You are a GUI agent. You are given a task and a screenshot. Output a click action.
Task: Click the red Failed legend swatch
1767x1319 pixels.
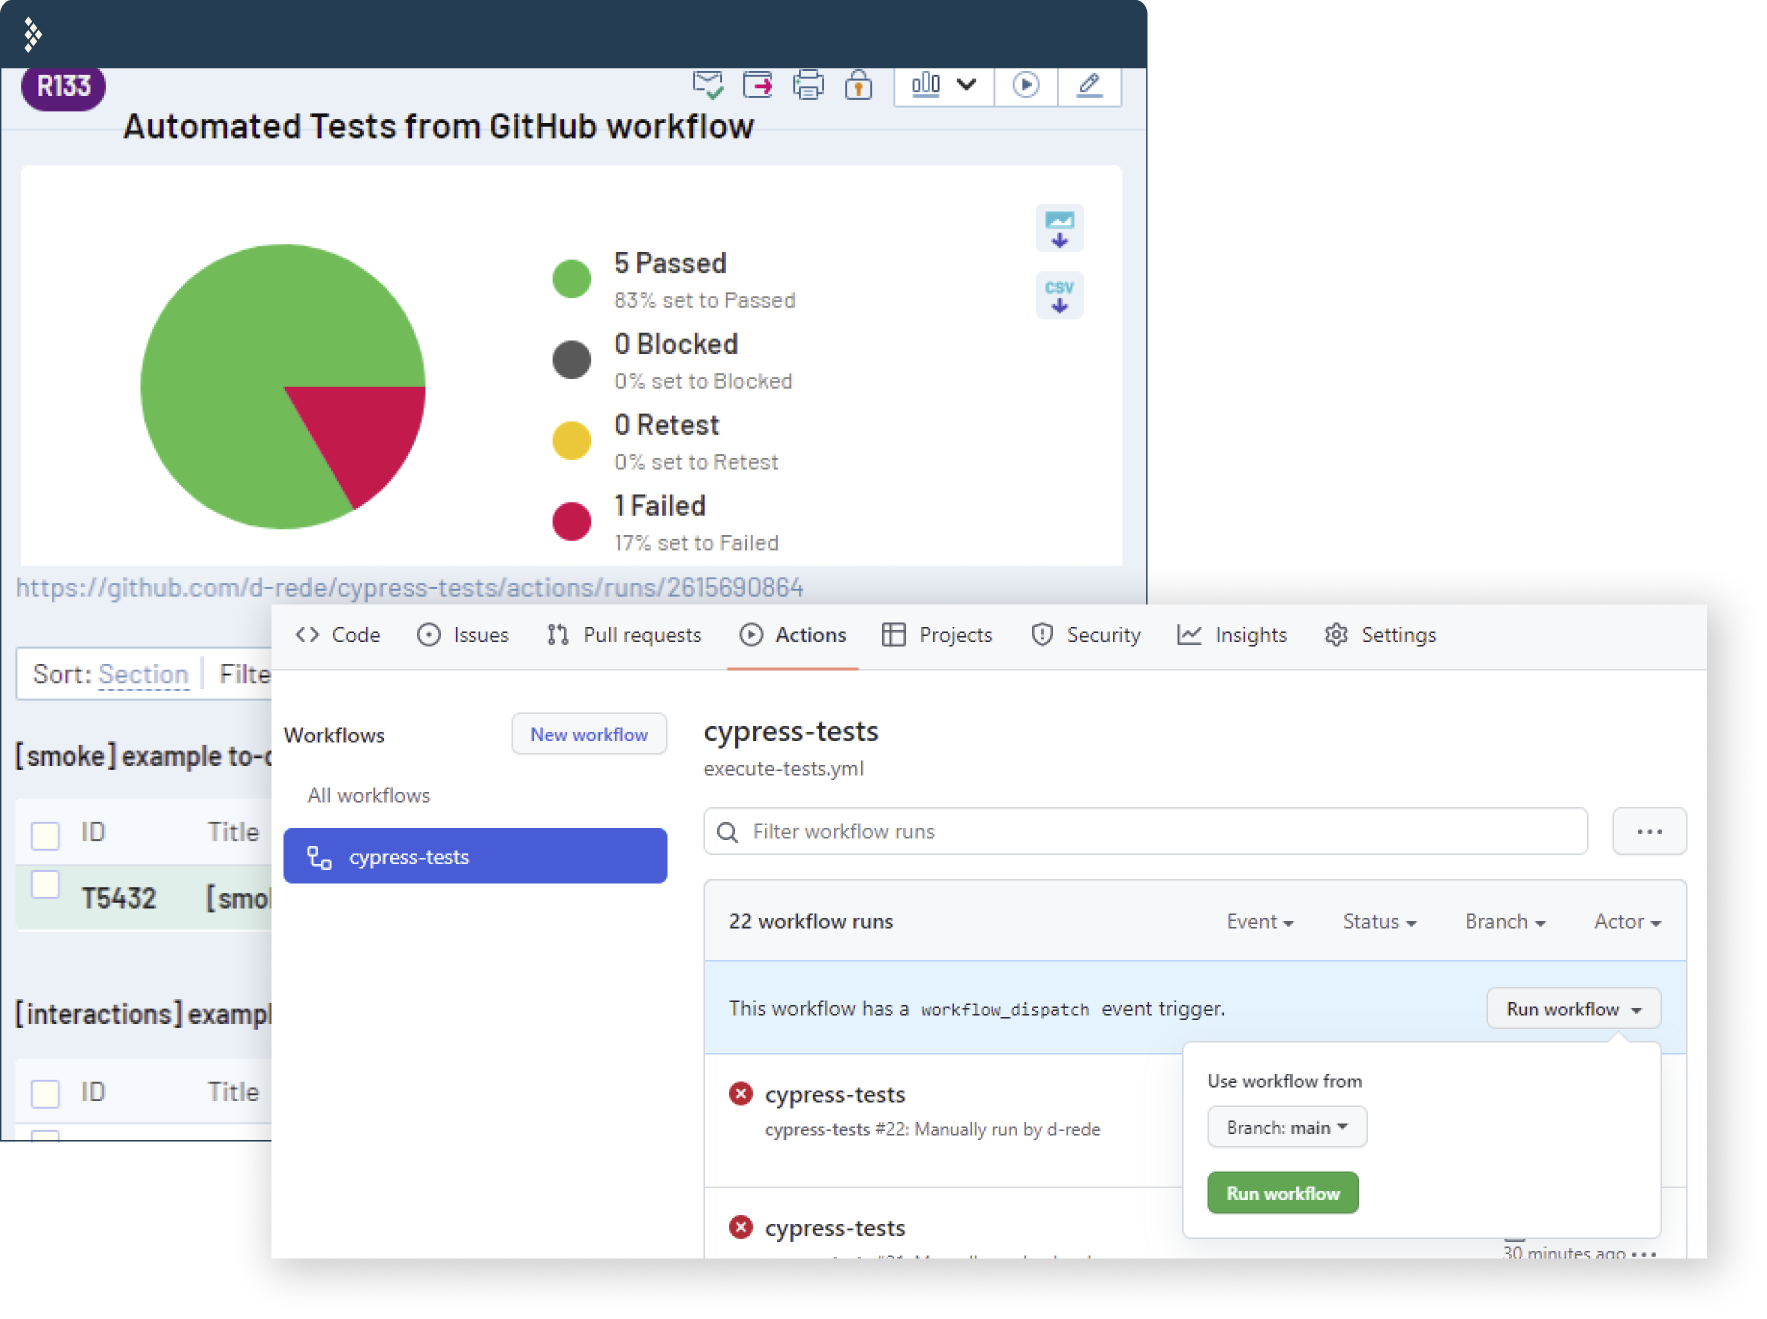click(571, 521)
